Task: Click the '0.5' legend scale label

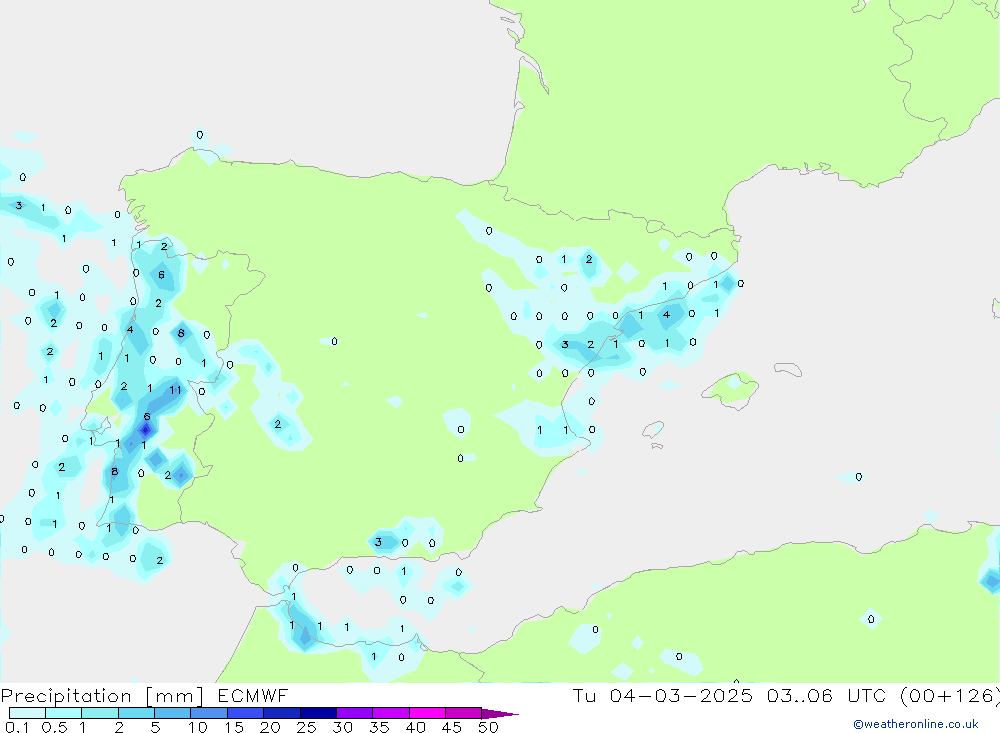Action: pos(54,727)
